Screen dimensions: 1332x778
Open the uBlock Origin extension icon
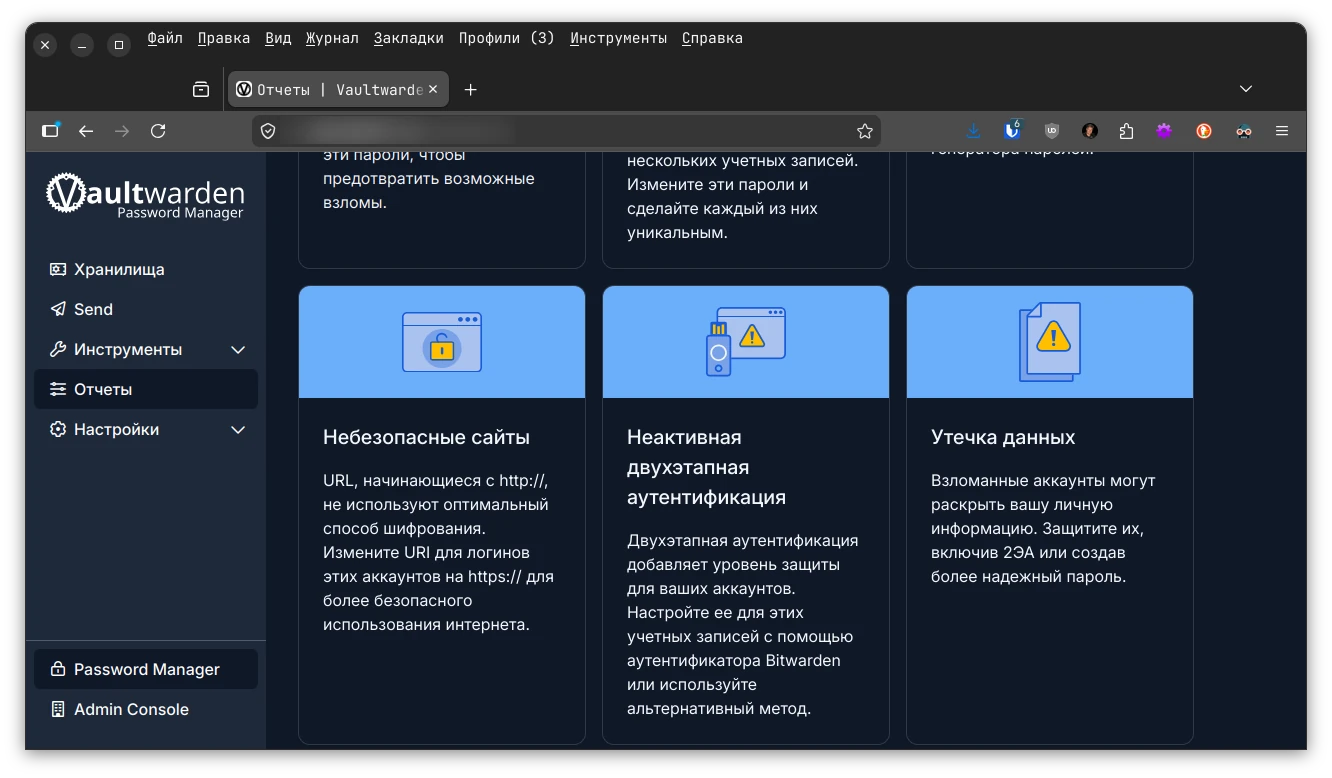point(1050,130)
